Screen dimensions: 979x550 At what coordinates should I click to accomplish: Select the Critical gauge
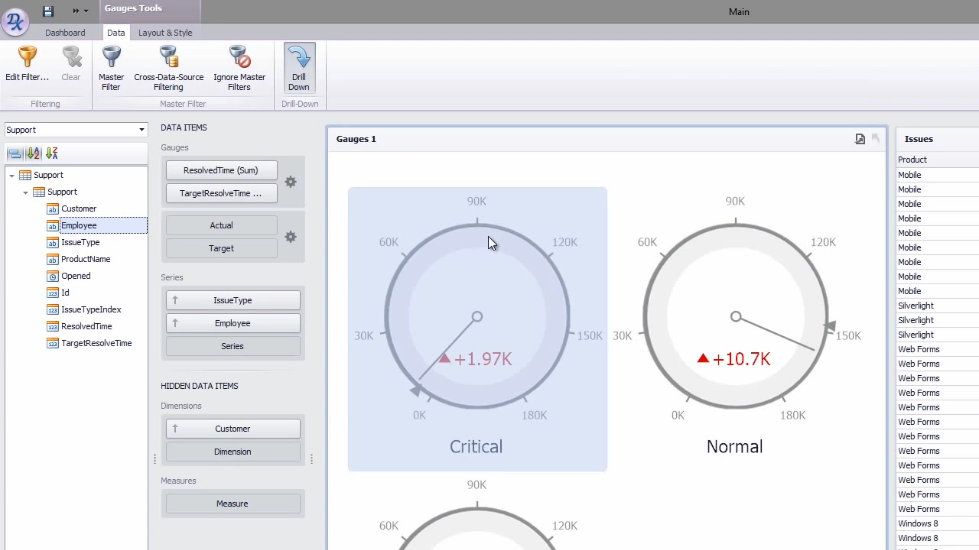point(477,329)
